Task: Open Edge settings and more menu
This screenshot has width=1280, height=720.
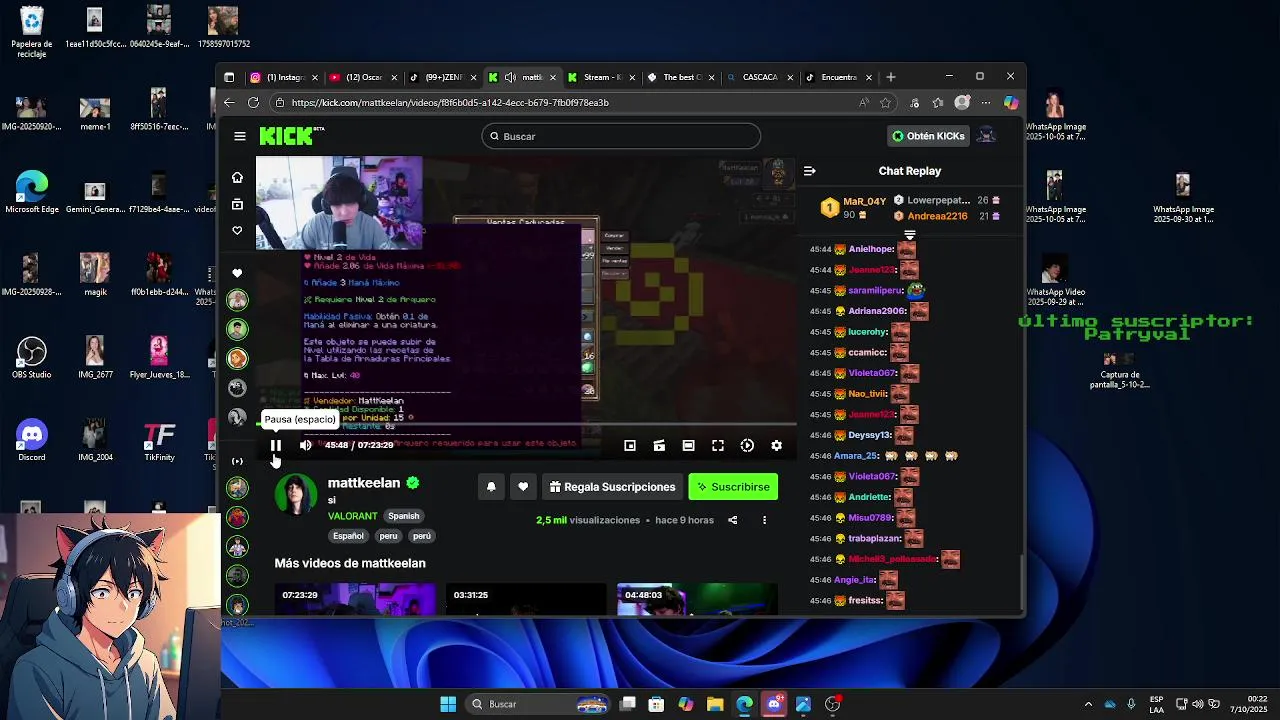Action: click(986, 102)
